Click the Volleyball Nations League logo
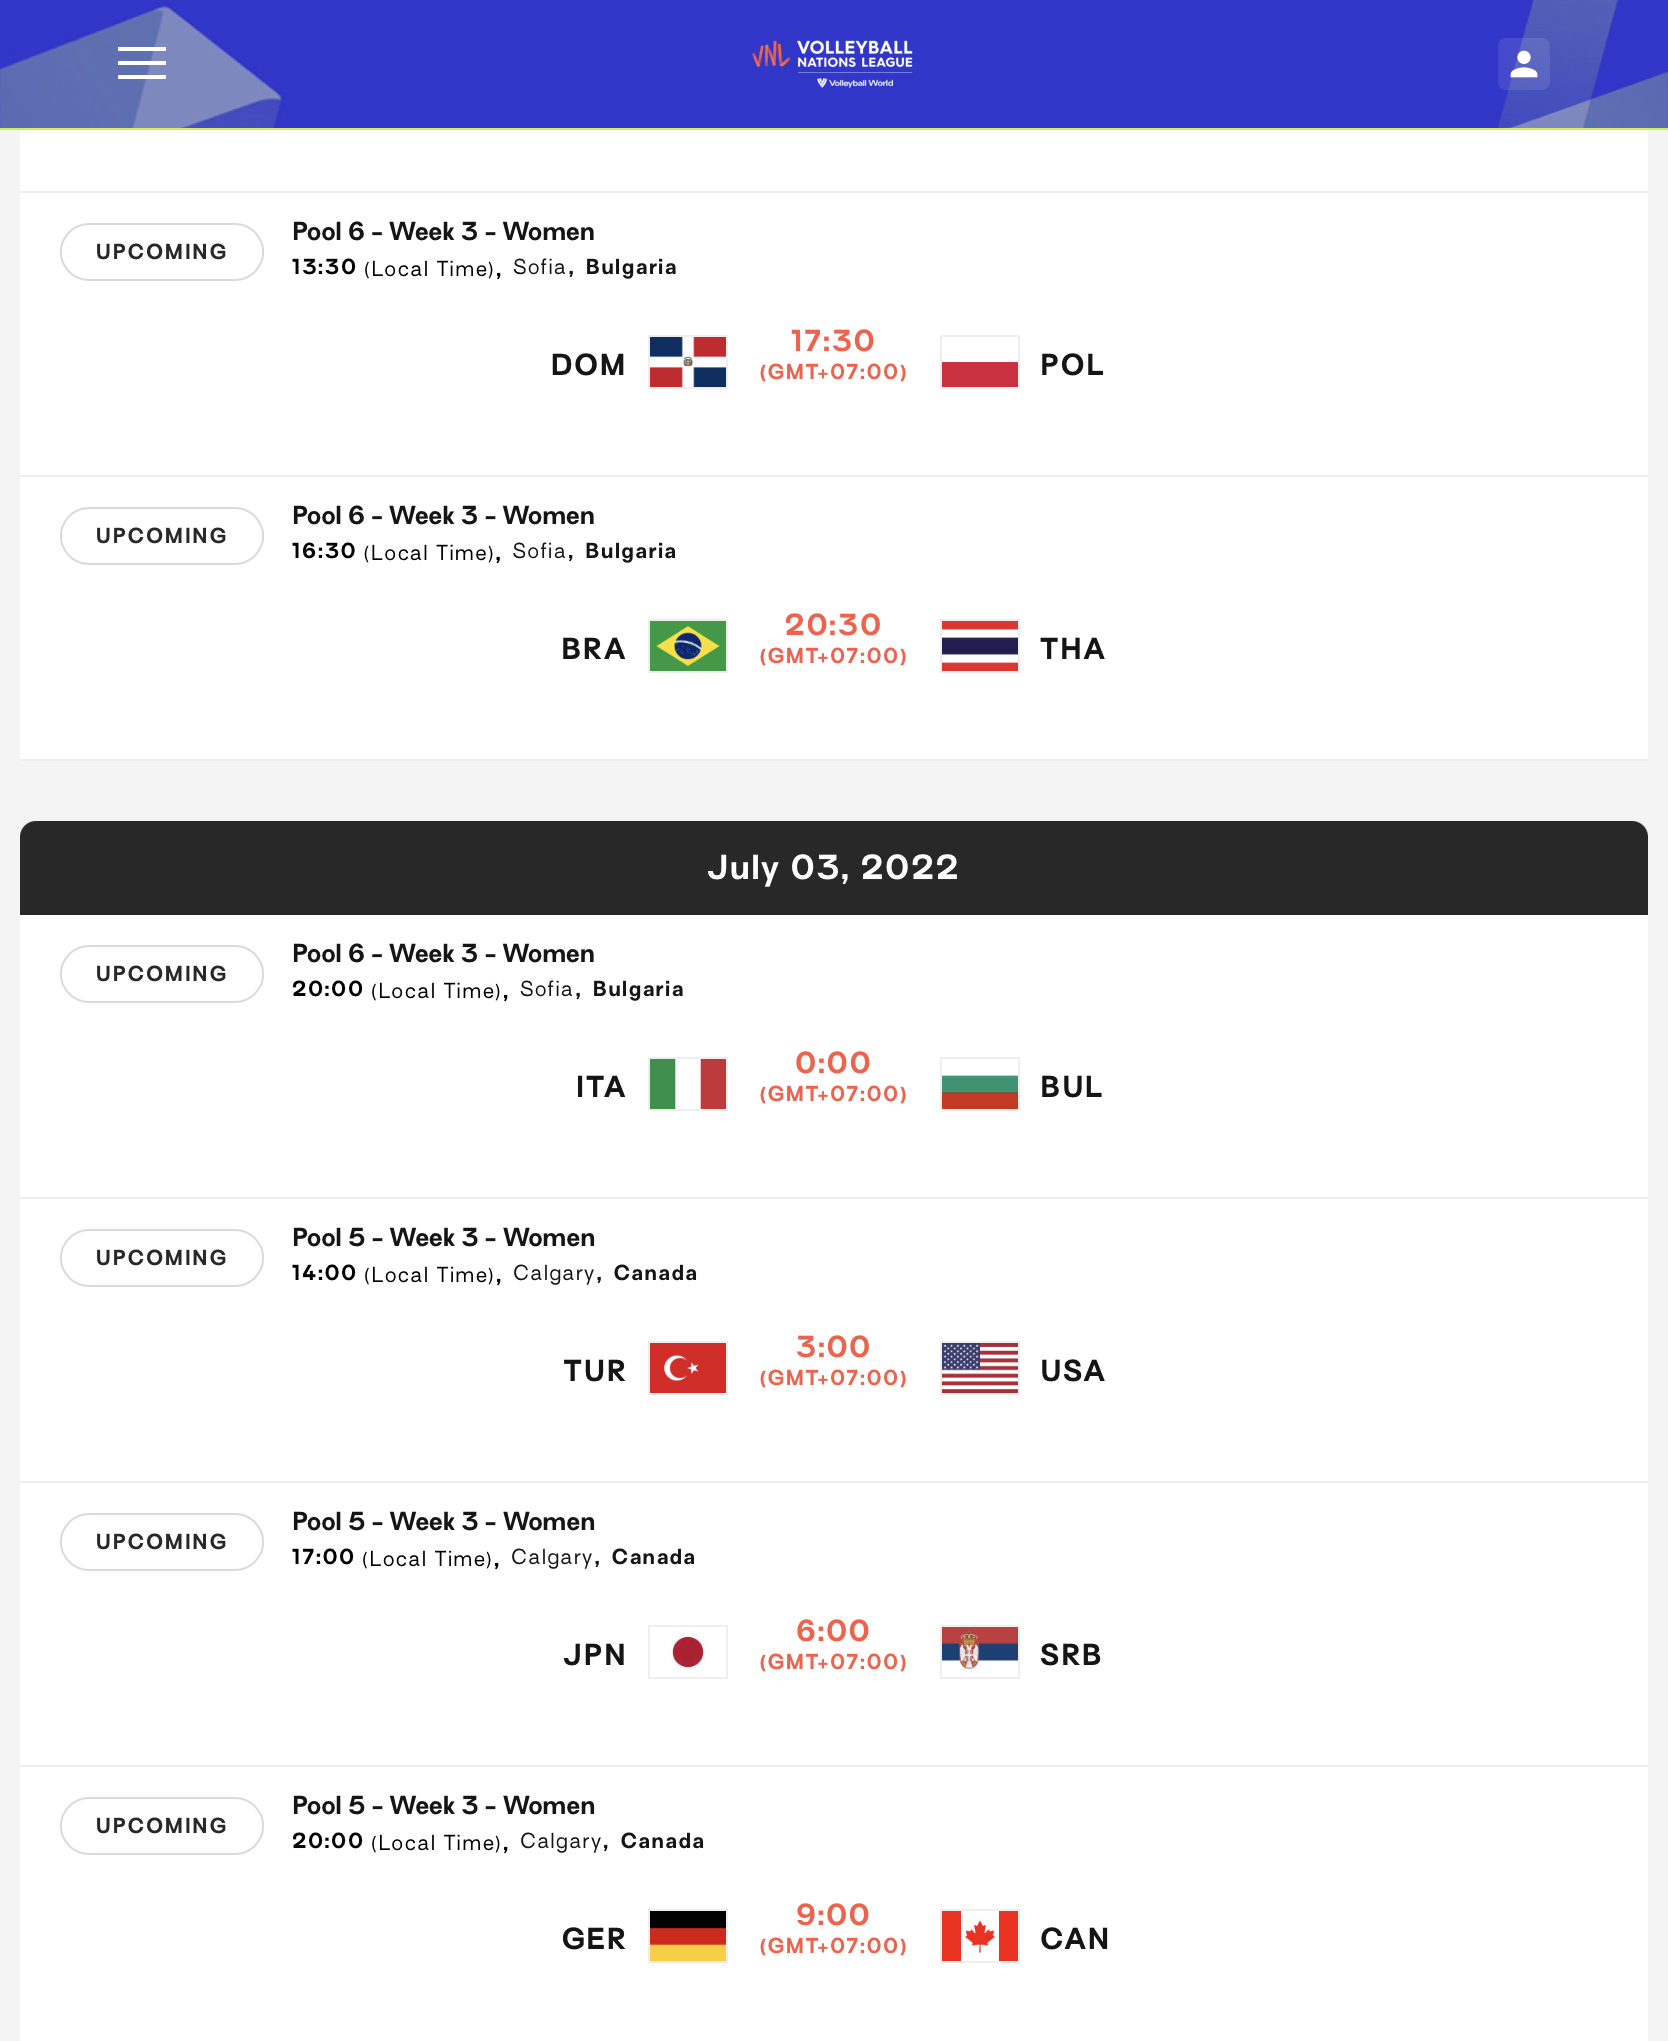 (833, 64)
